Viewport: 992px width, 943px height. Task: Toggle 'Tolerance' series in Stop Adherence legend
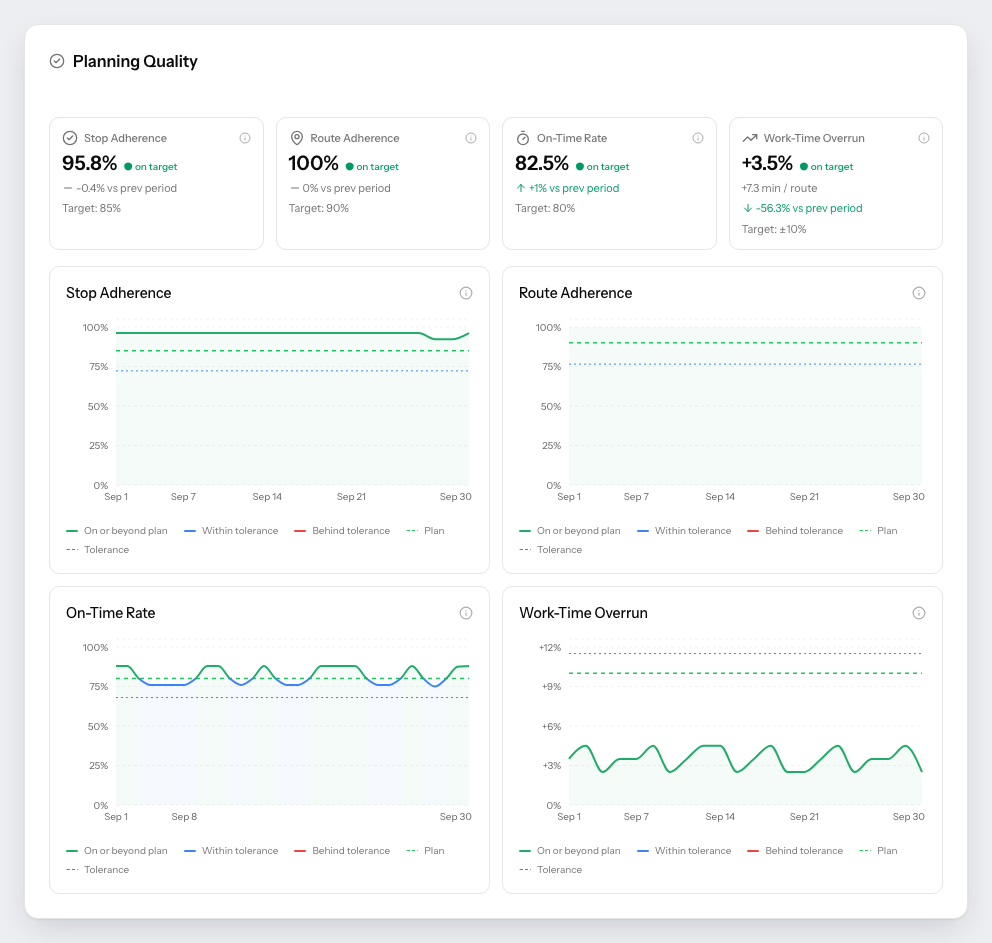(97, 550)
